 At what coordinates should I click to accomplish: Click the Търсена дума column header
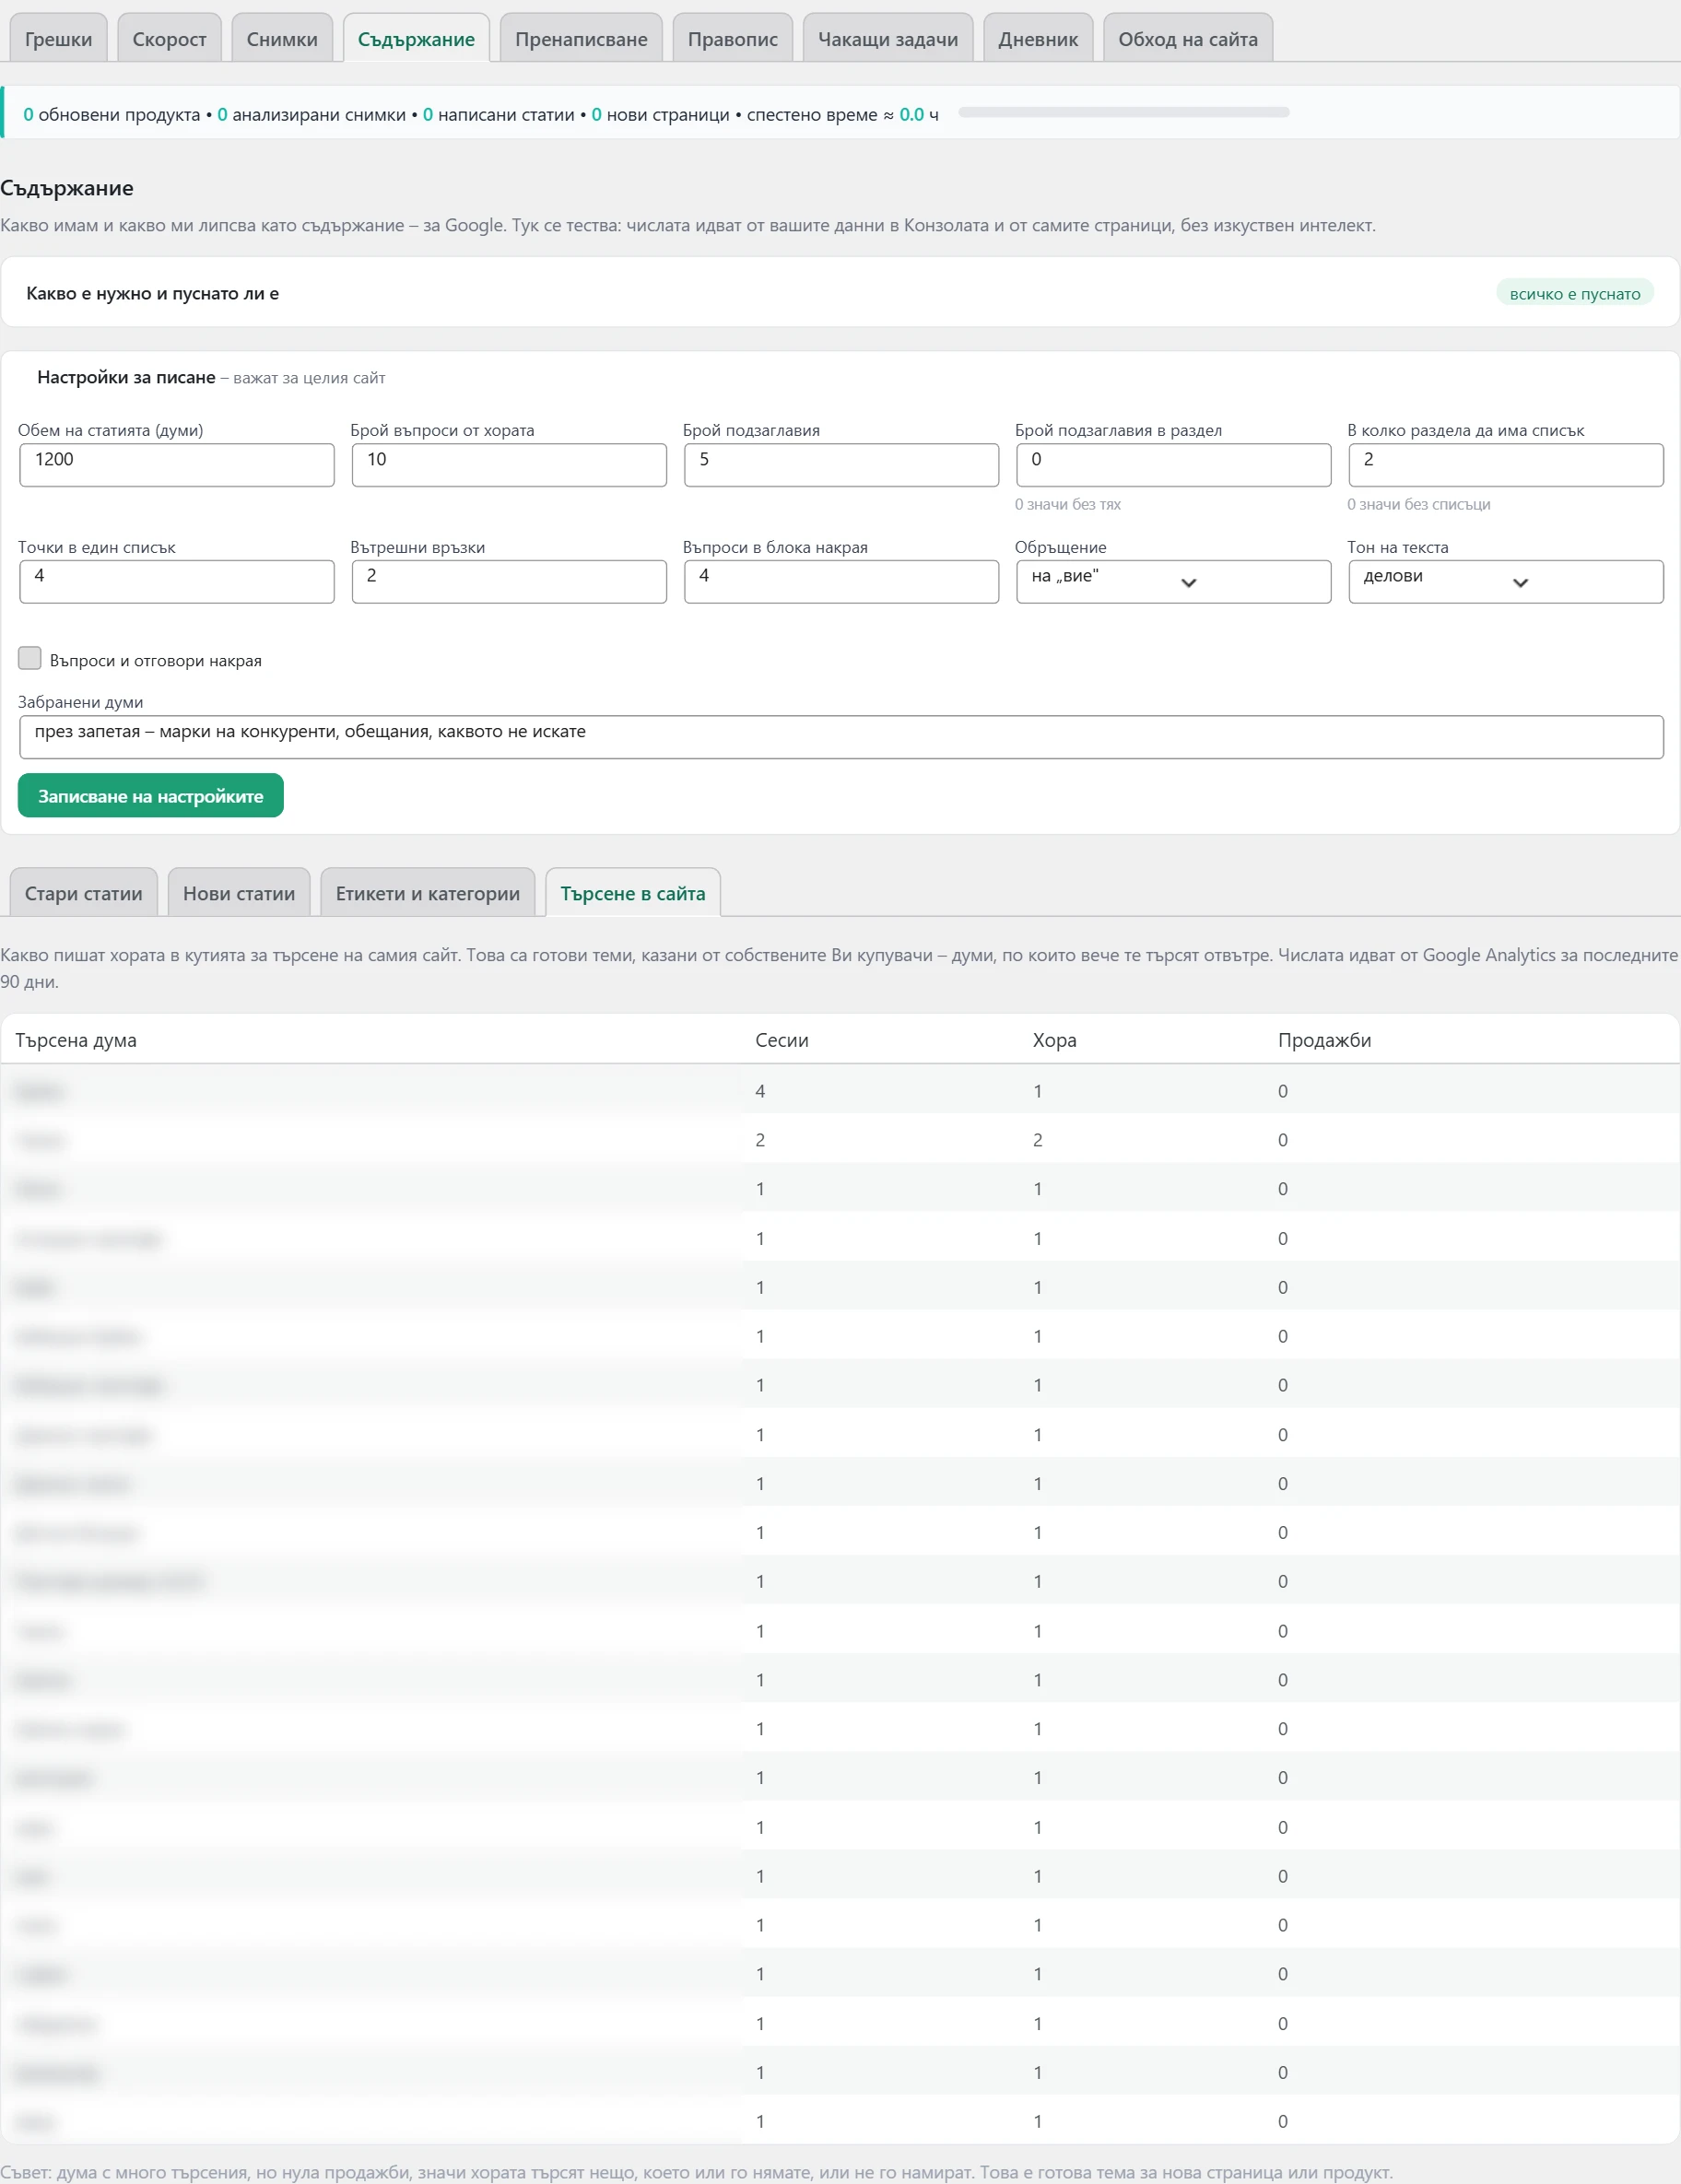point(76,1040)
